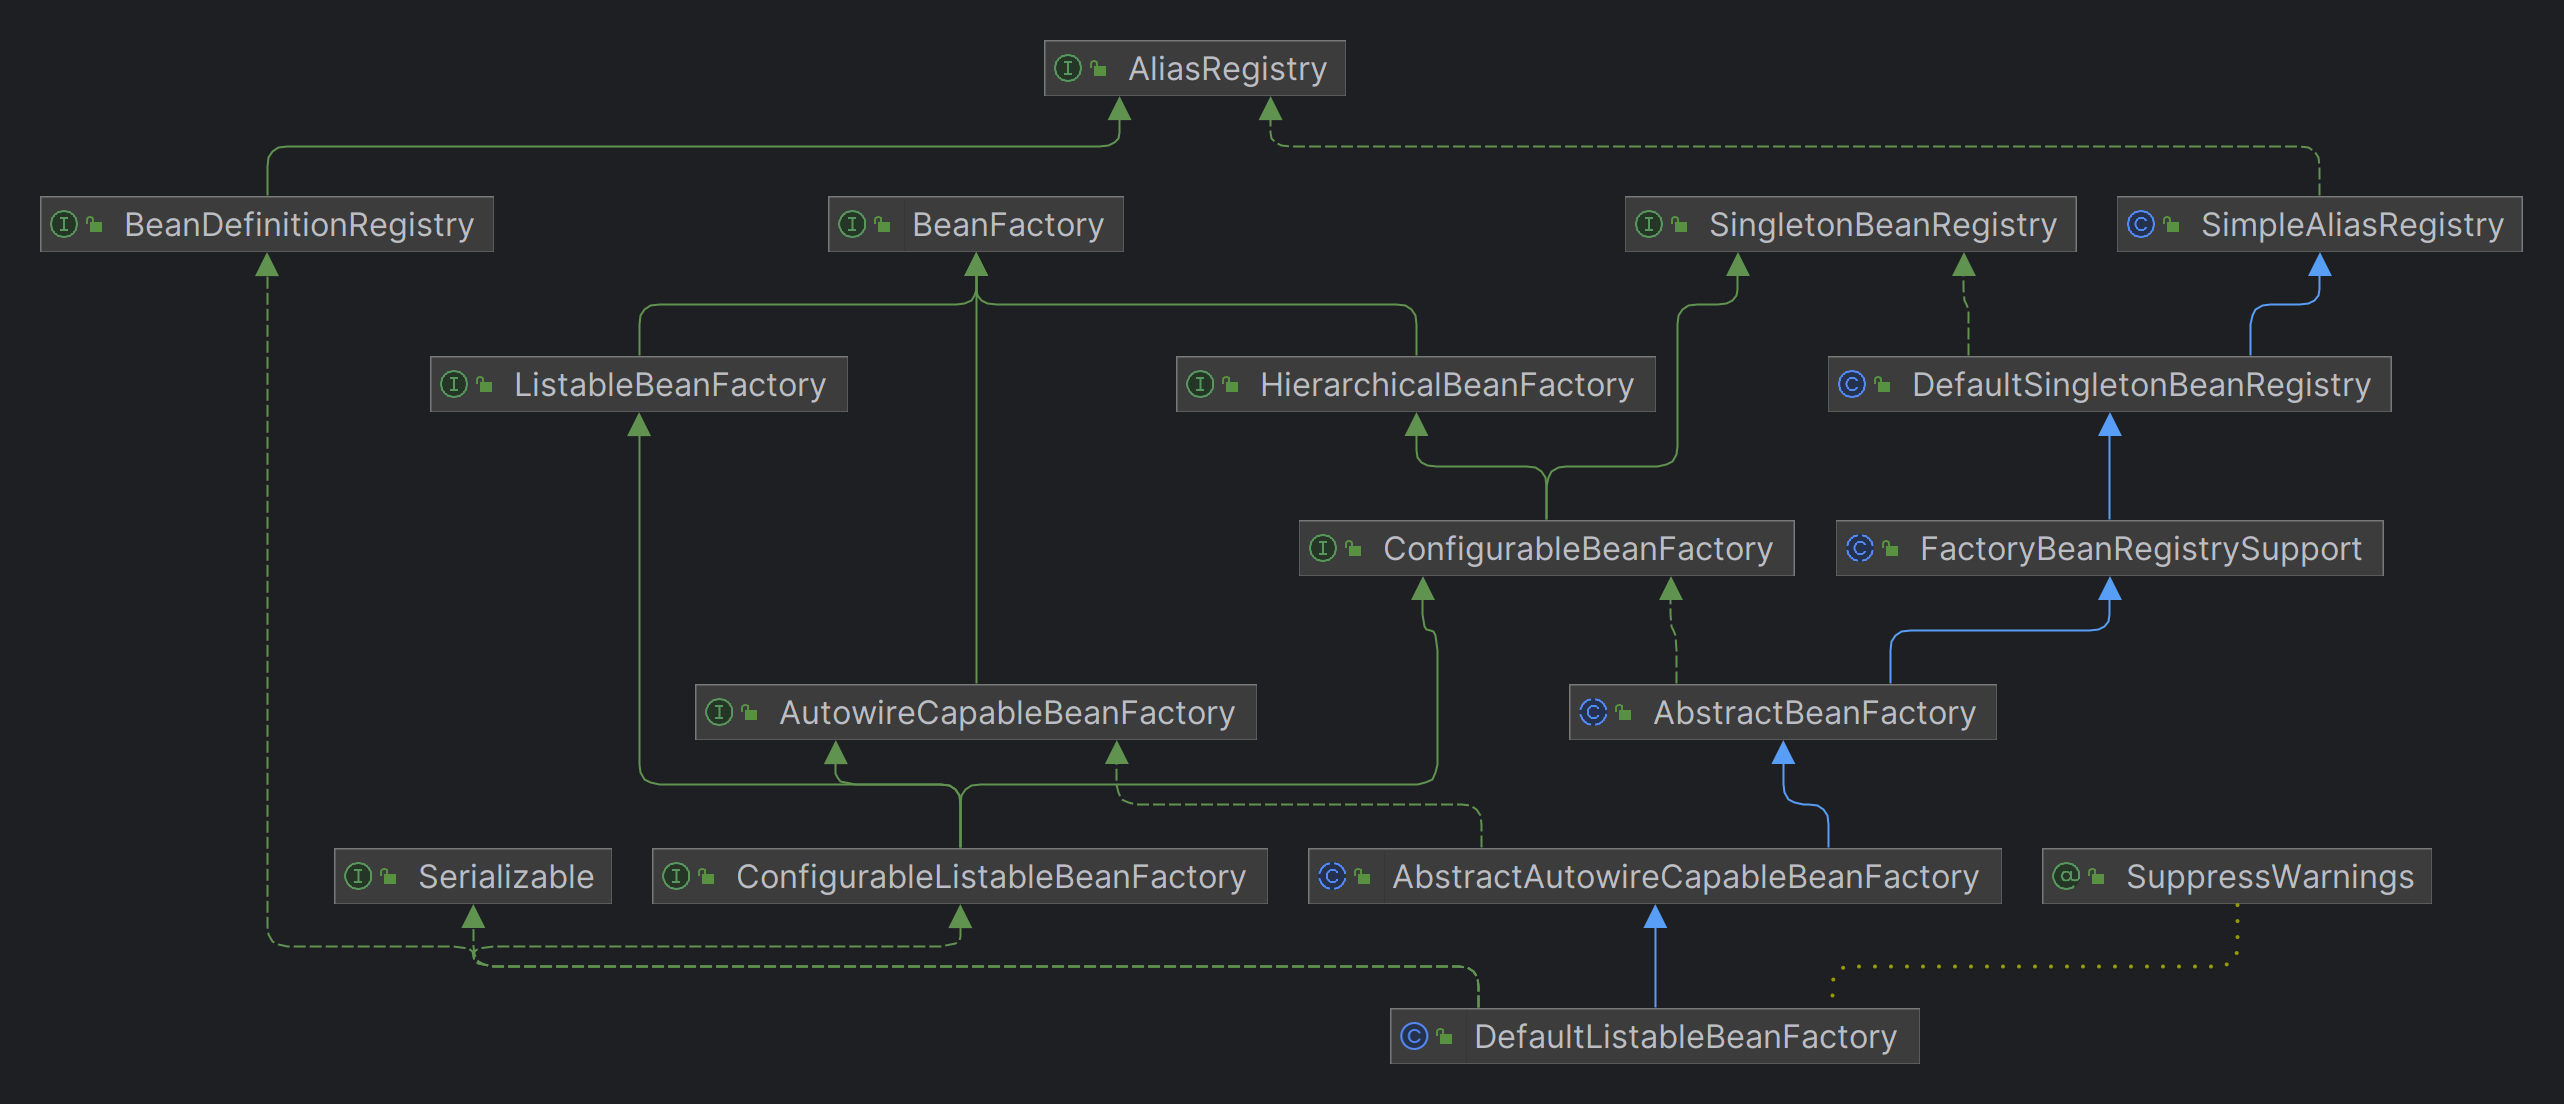Select the AbstractBeanFactory node label
This screenshot has height=1104, width=2564.
coord(1815,713)
